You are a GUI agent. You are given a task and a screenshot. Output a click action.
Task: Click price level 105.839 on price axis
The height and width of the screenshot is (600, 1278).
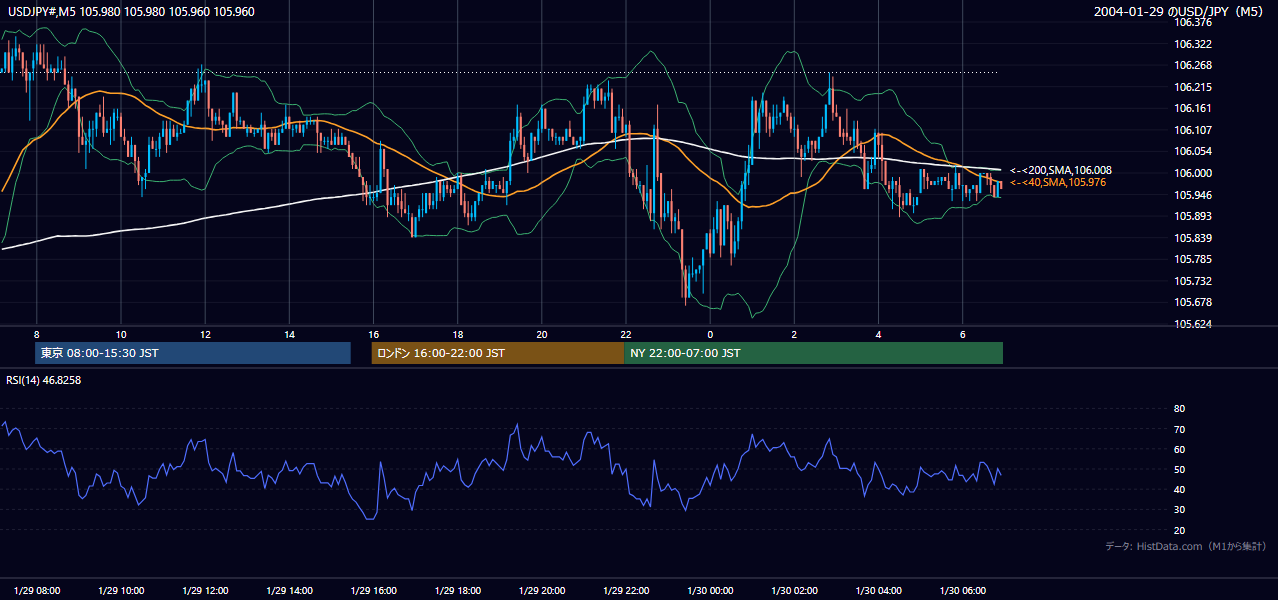pyautogui.click(x=1192, y=238)
